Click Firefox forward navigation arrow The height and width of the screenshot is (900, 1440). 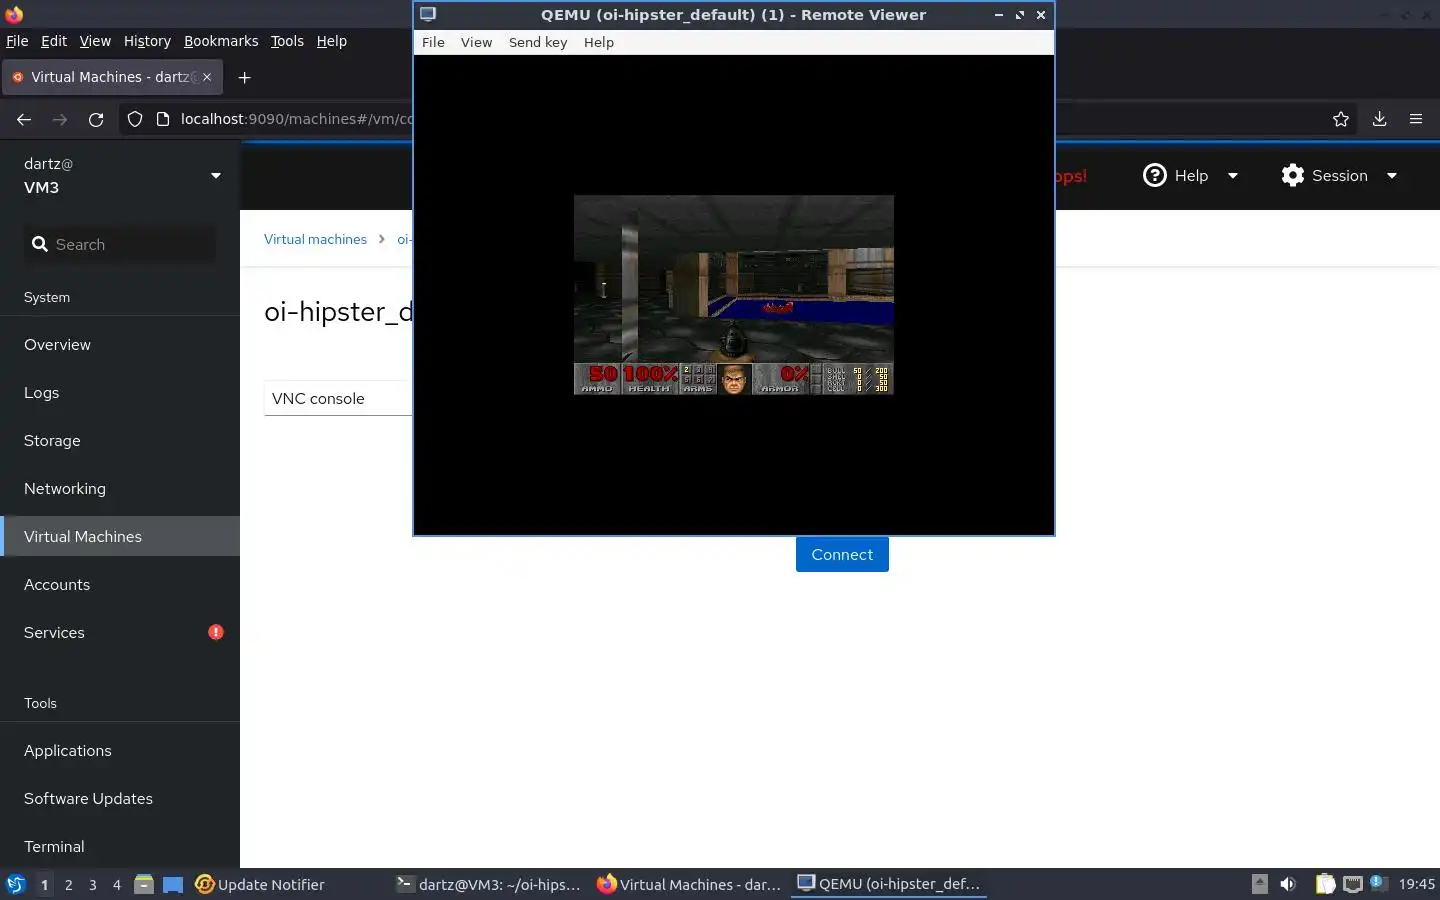[x=60, y=119]
